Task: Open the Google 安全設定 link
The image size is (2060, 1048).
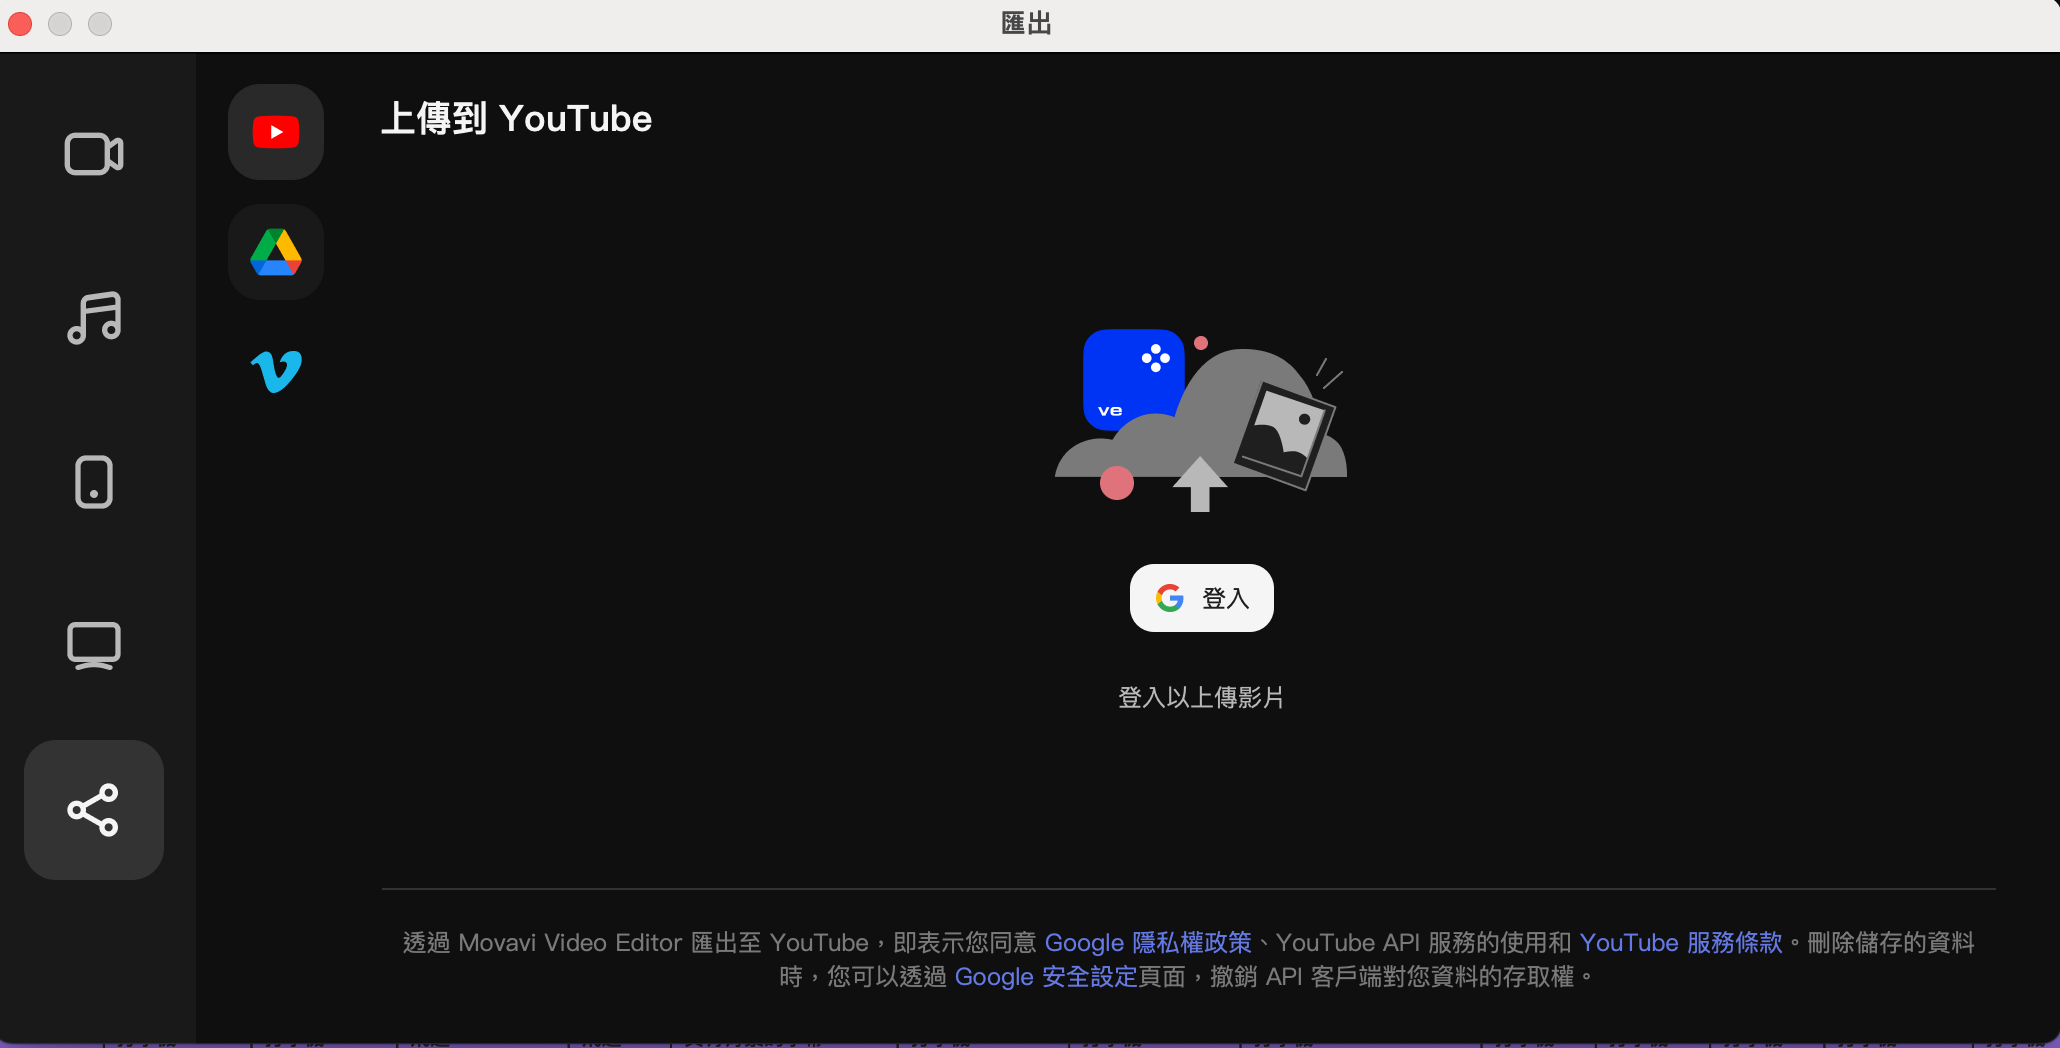Action: [x=1046, y=976]
